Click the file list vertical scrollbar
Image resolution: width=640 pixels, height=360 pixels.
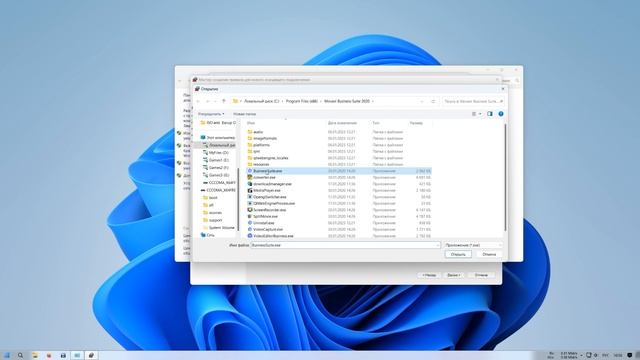505,178
